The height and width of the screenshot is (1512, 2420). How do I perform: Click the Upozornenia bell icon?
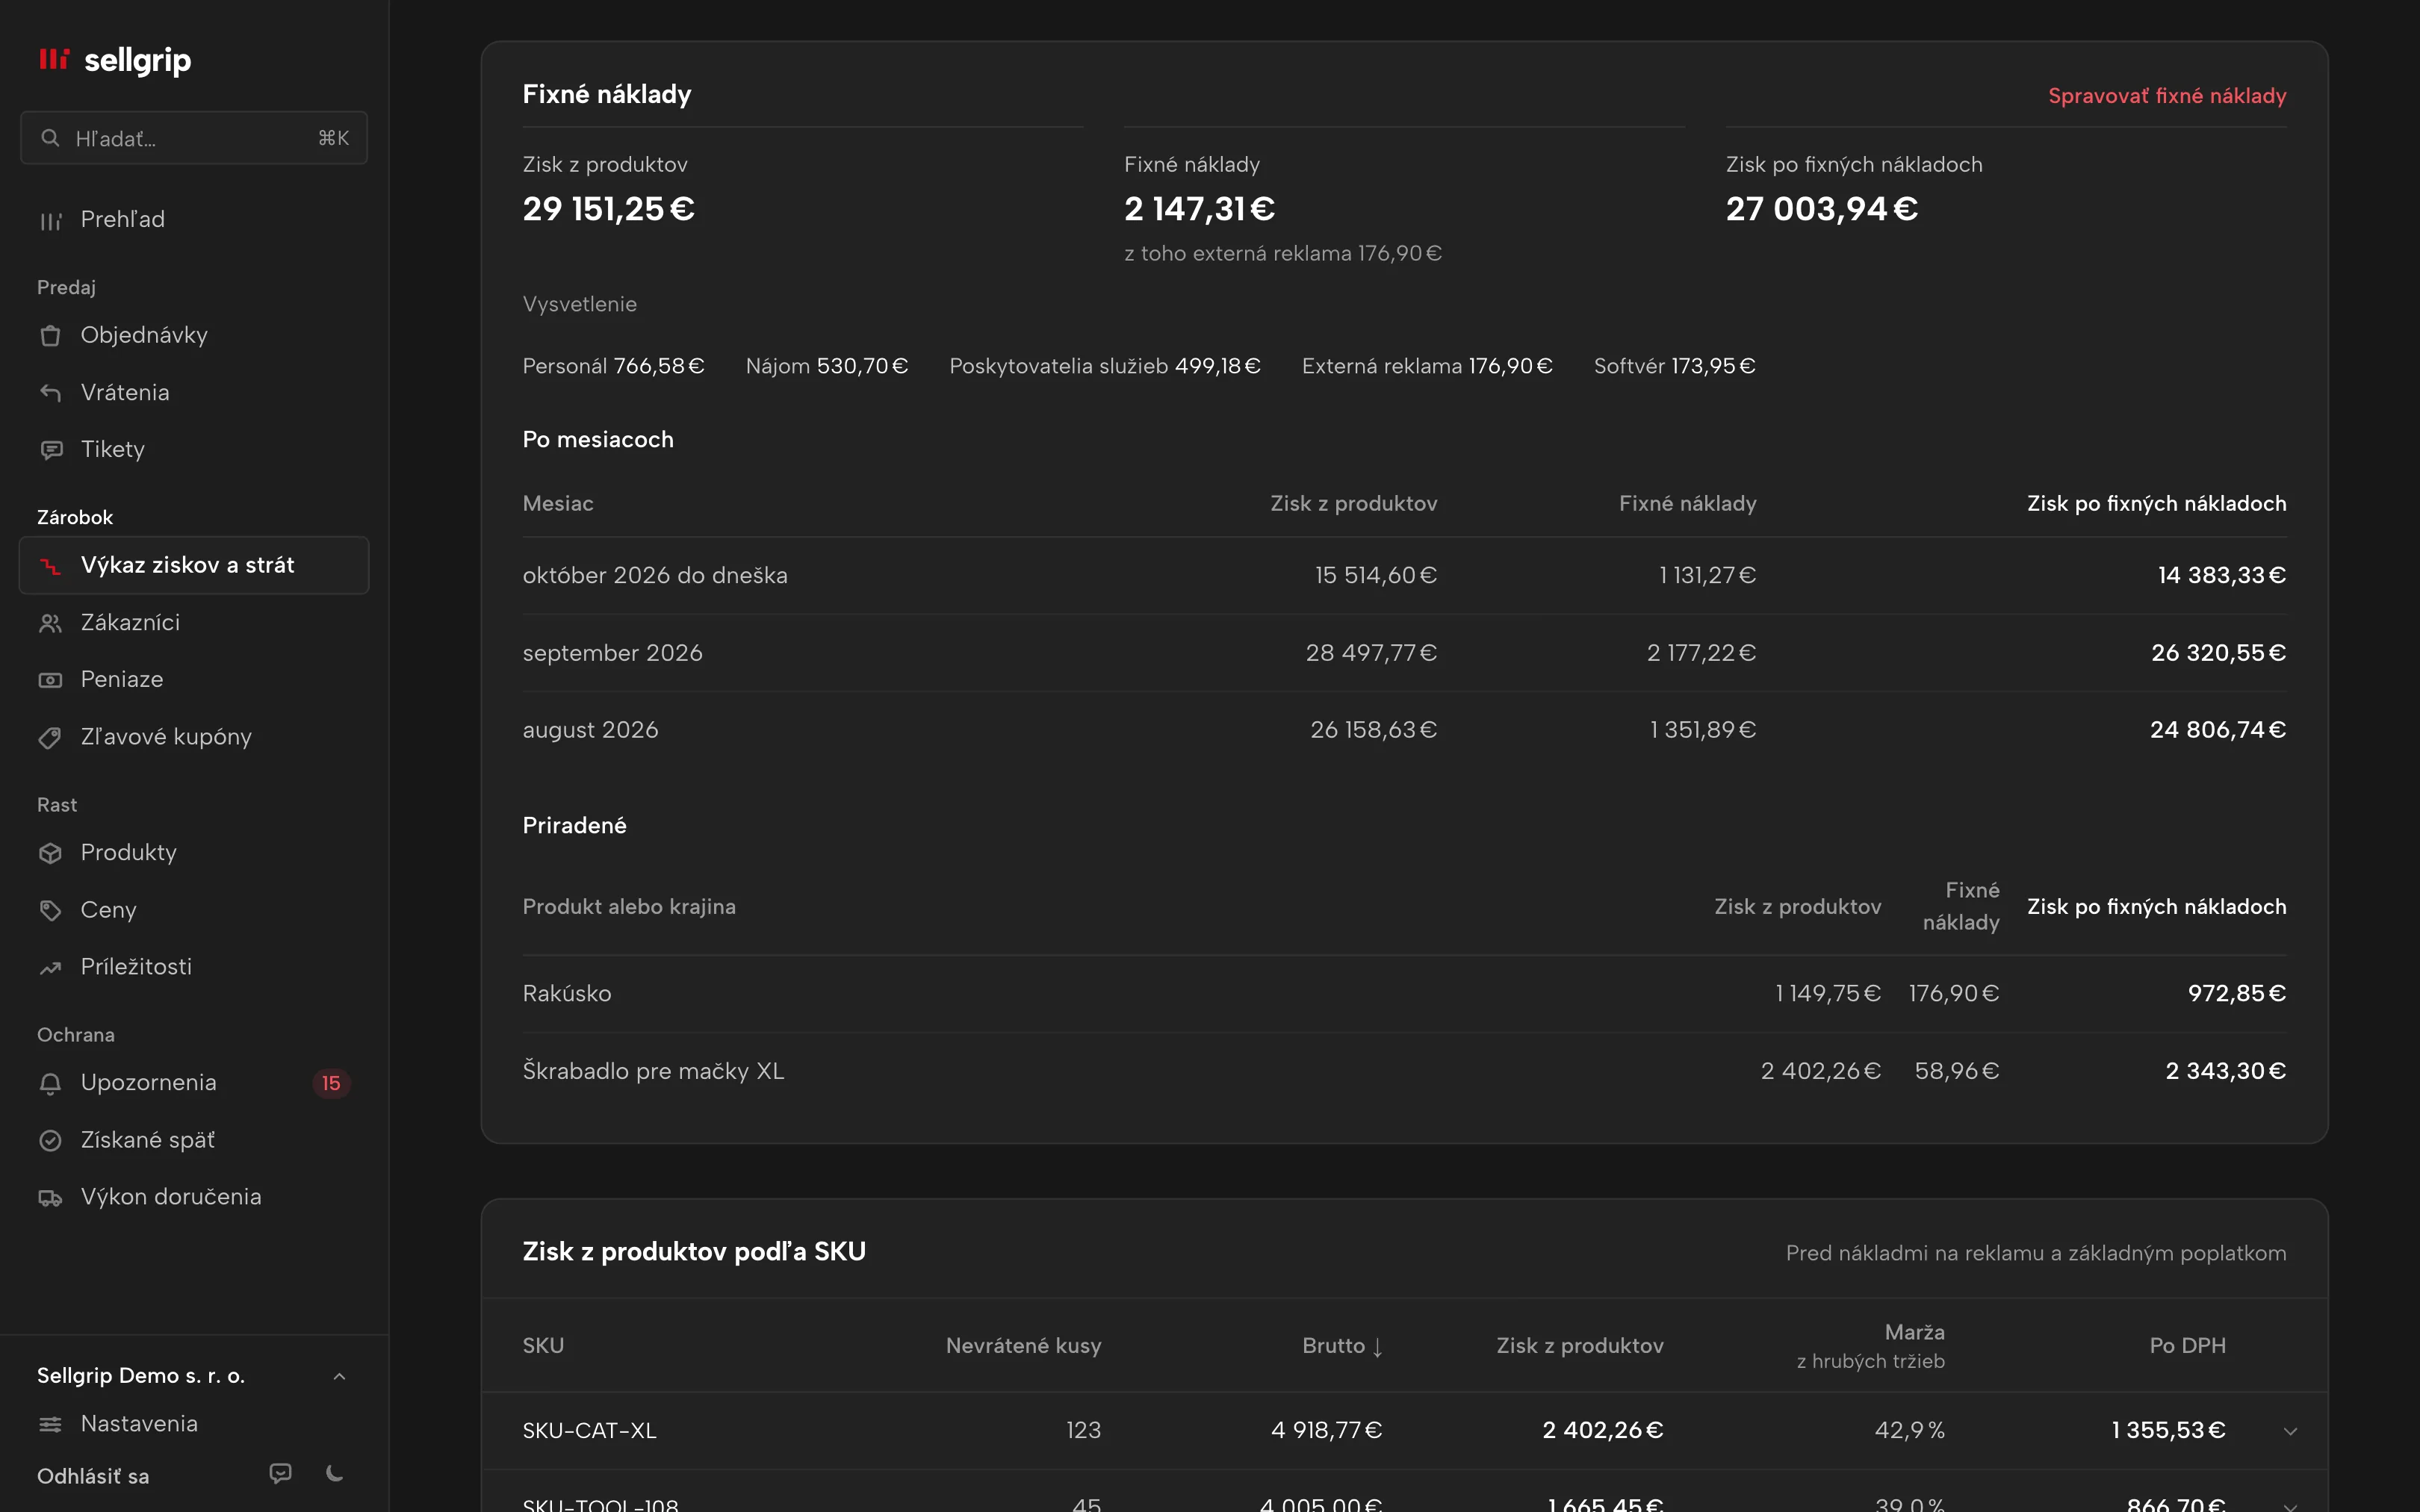click(x=50, y=1083)
